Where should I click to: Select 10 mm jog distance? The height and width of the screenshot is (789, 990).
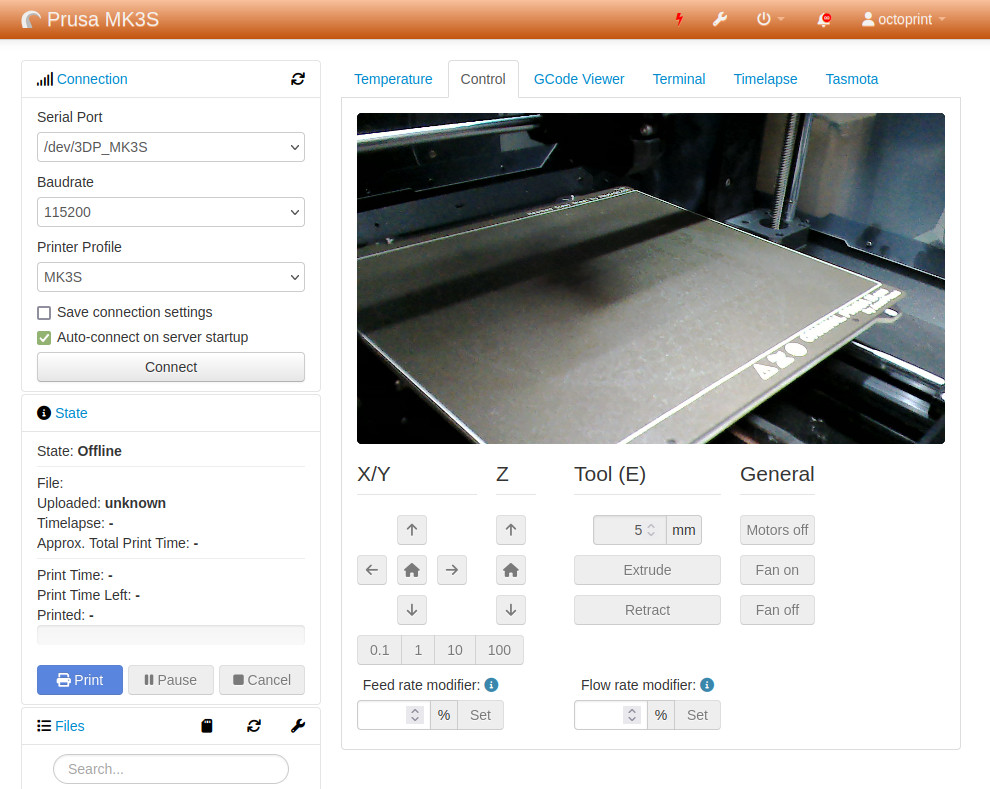[x=455, y=650]
